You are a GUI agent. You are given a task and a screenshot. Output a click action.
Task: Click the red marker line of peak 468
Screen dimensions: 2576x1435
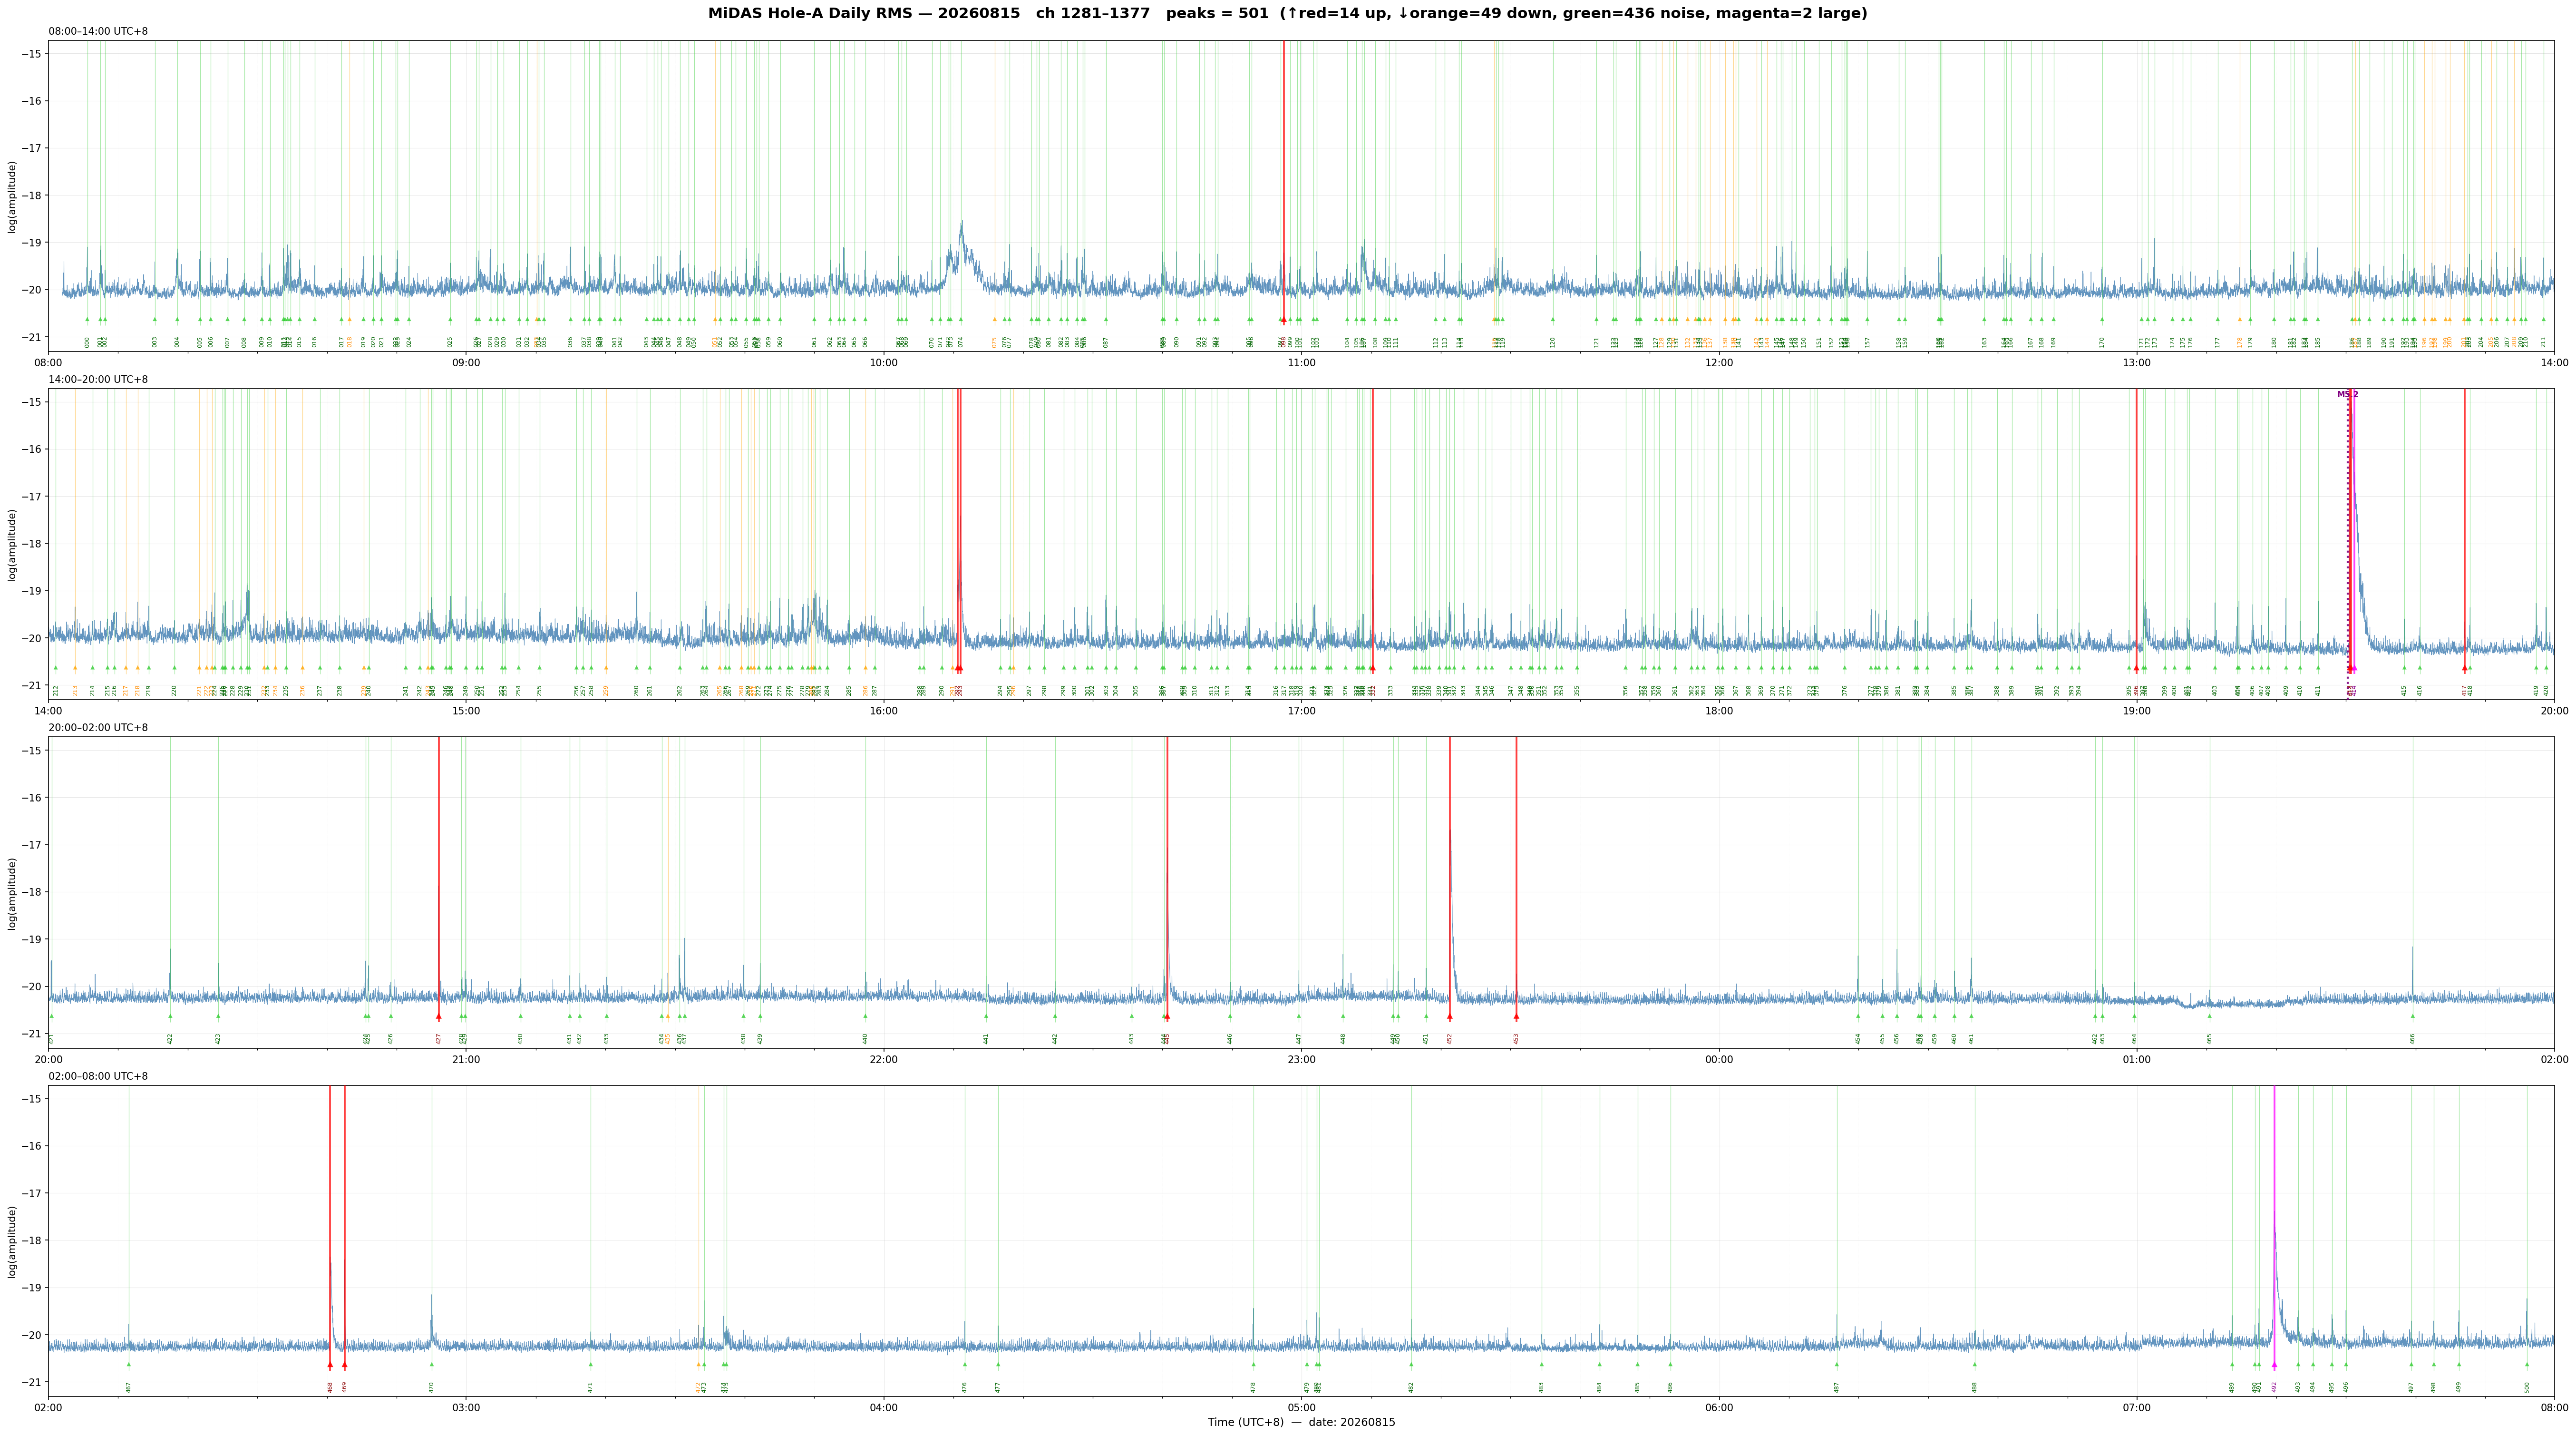click(330, 1228)
